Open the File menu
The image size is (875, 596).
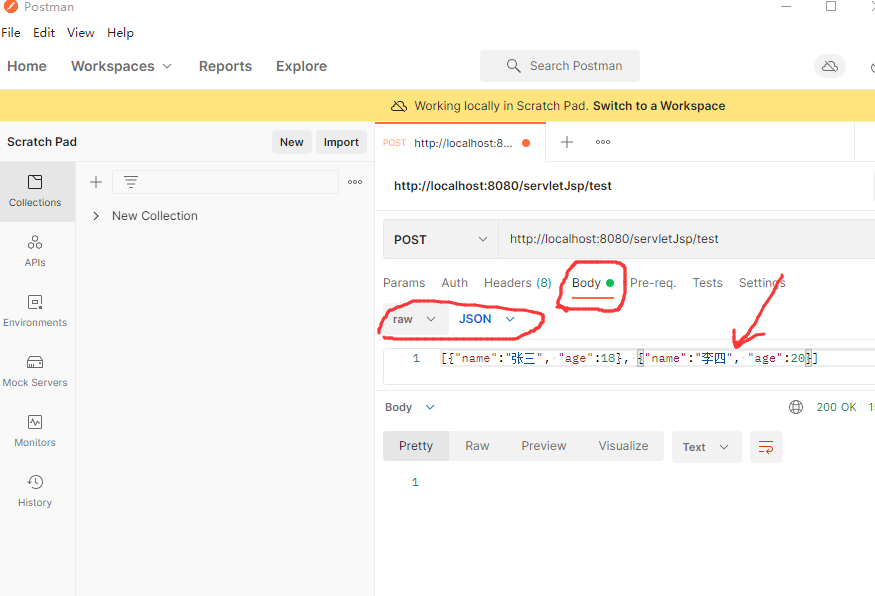(11, 33)
